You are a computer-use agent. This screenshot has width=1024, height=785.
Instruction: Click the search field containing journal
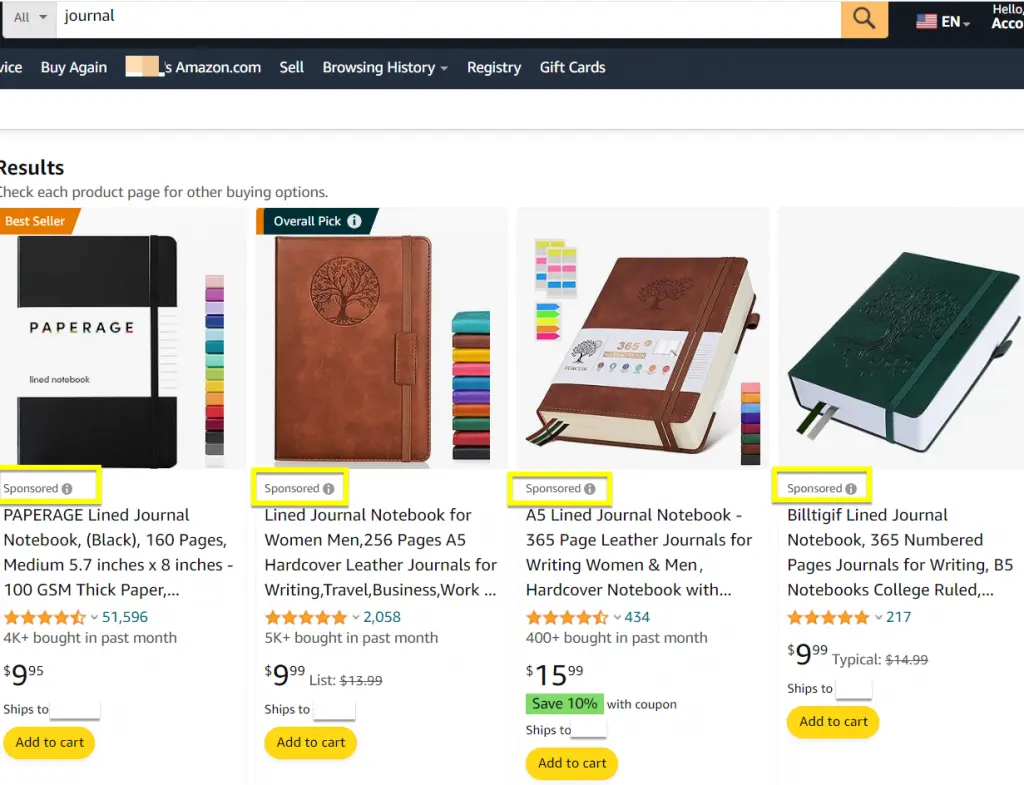(x=448, y=18)
